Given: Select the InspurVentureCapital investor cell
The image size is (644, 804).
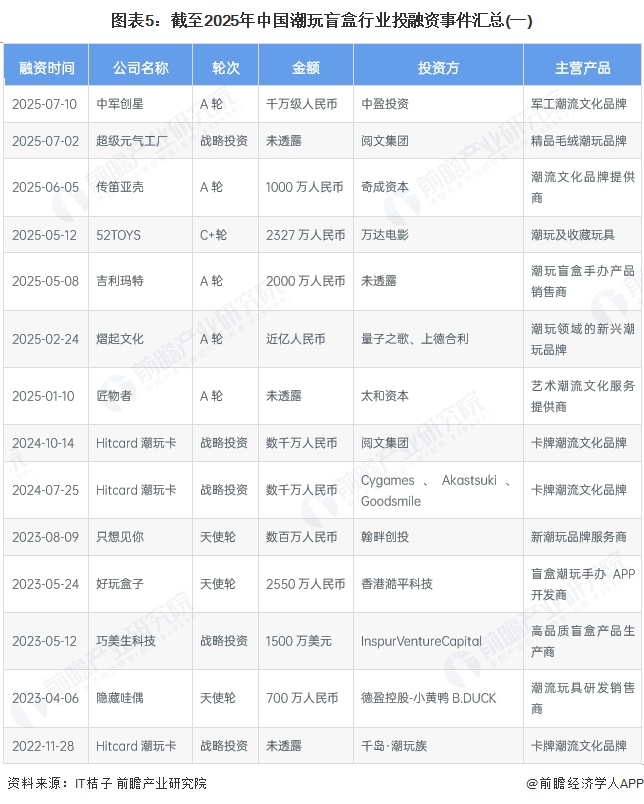Looking at the screenshot, I should (x=421, y=641).
